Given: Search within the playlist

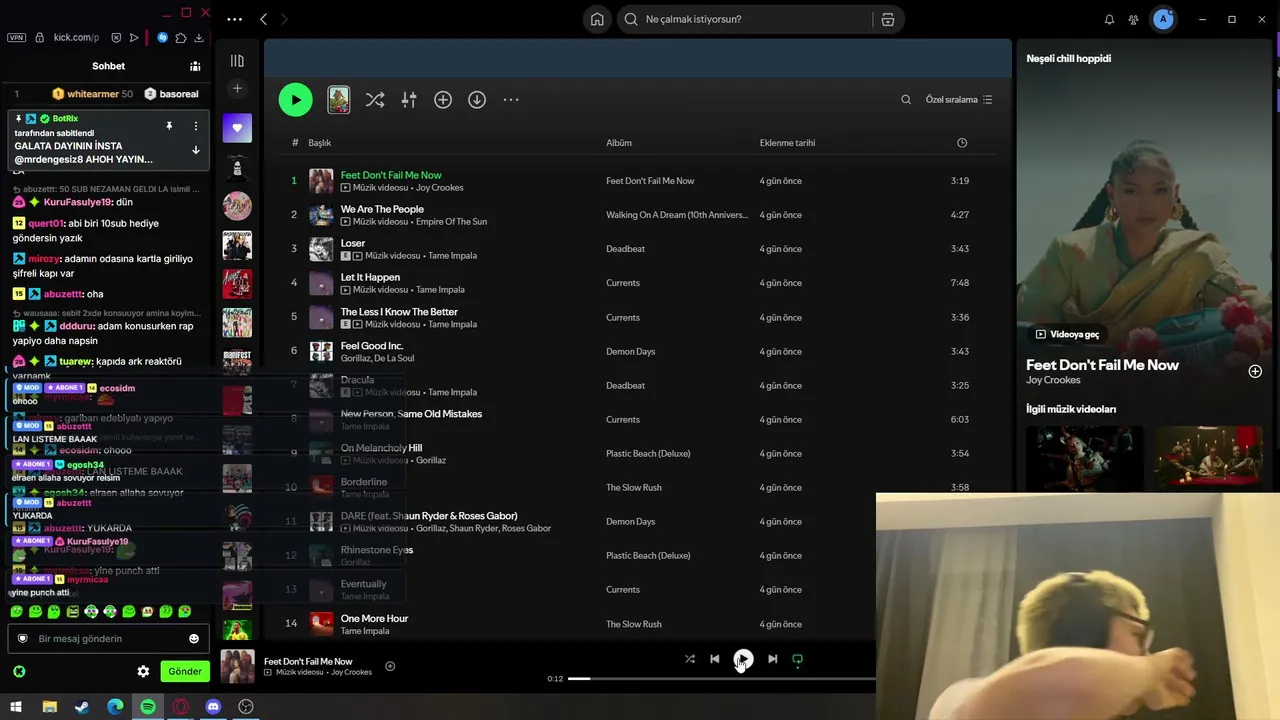Looking at the screenshot, I should click(906, 100).
